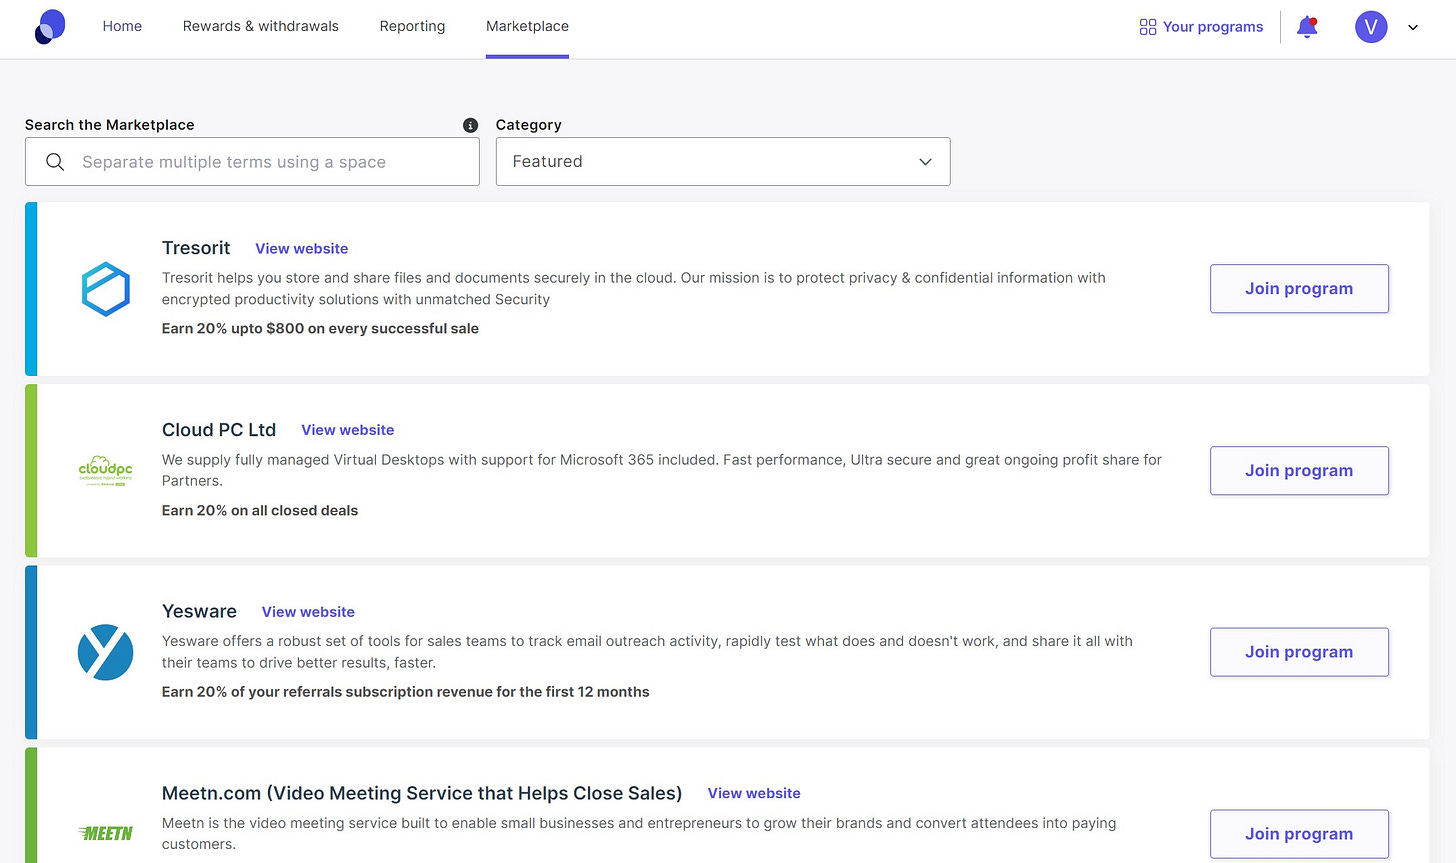View website for Yesware
Viewport: 1456px width, 863px height.
pos(308,612)
